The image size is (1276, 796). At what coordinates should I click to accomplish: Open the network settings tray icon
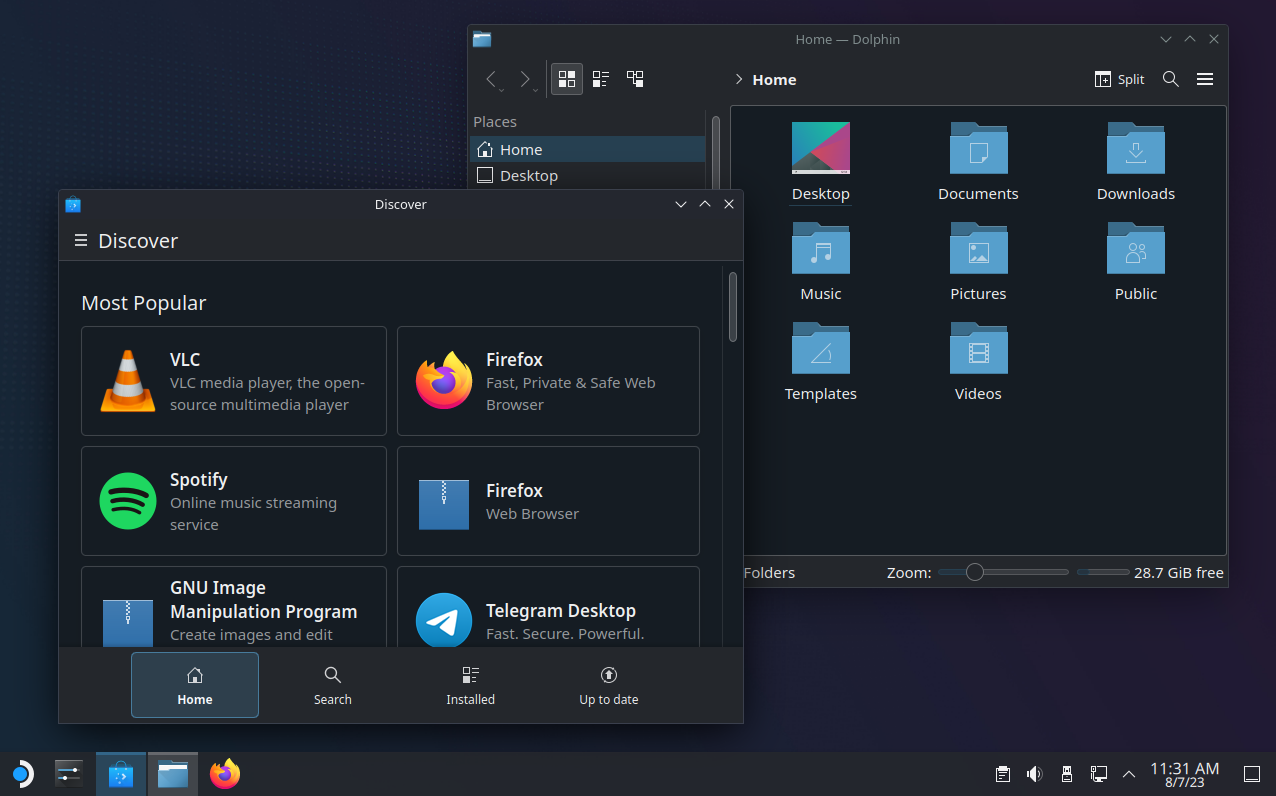(1098, 773)
